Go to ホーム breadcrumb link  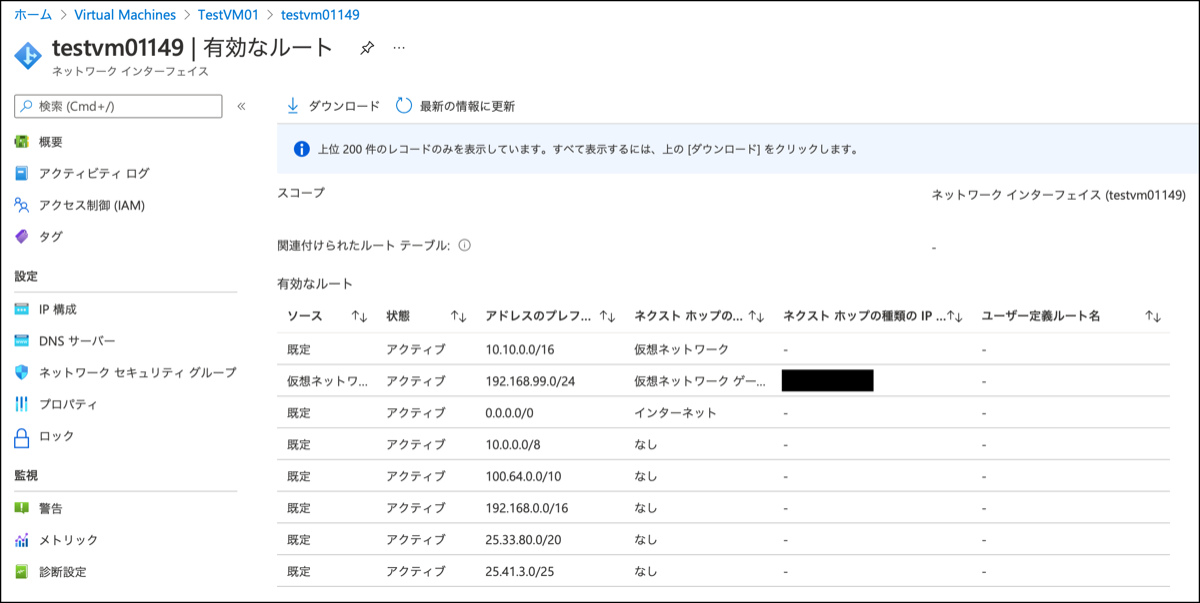[33, 15]
